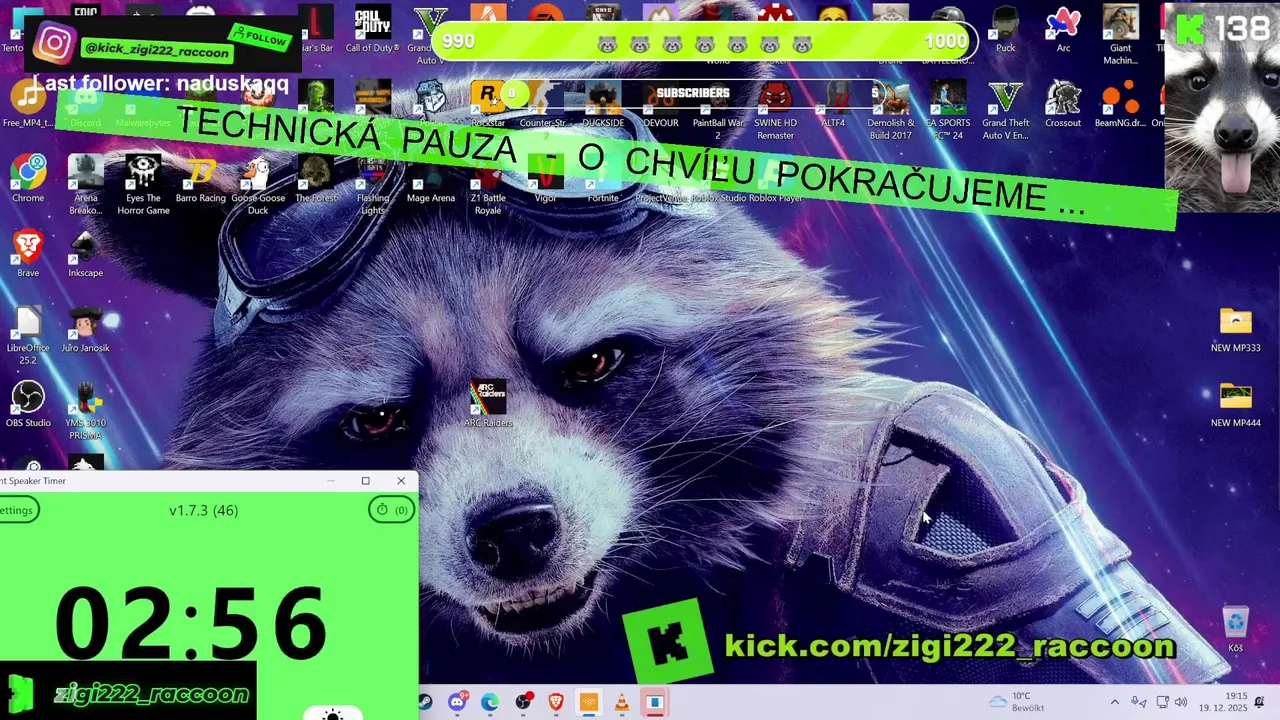The image size is (1280, 720).
Task: Select the BeamNG.dr... desktop icon
Action: pos(1121,104)
